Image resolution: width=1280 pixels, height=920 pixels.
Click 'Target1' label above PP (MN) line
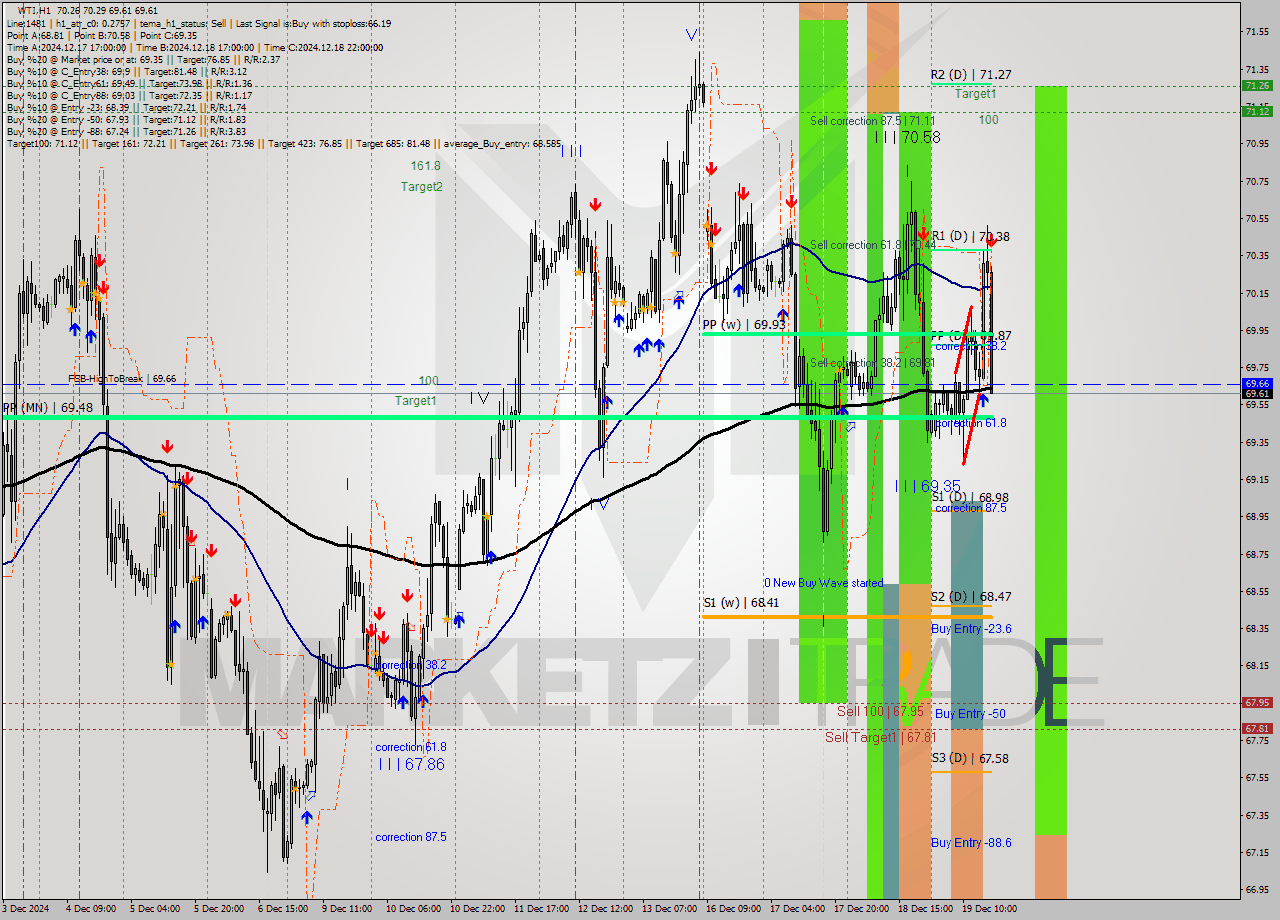click(x=415, y=400)
